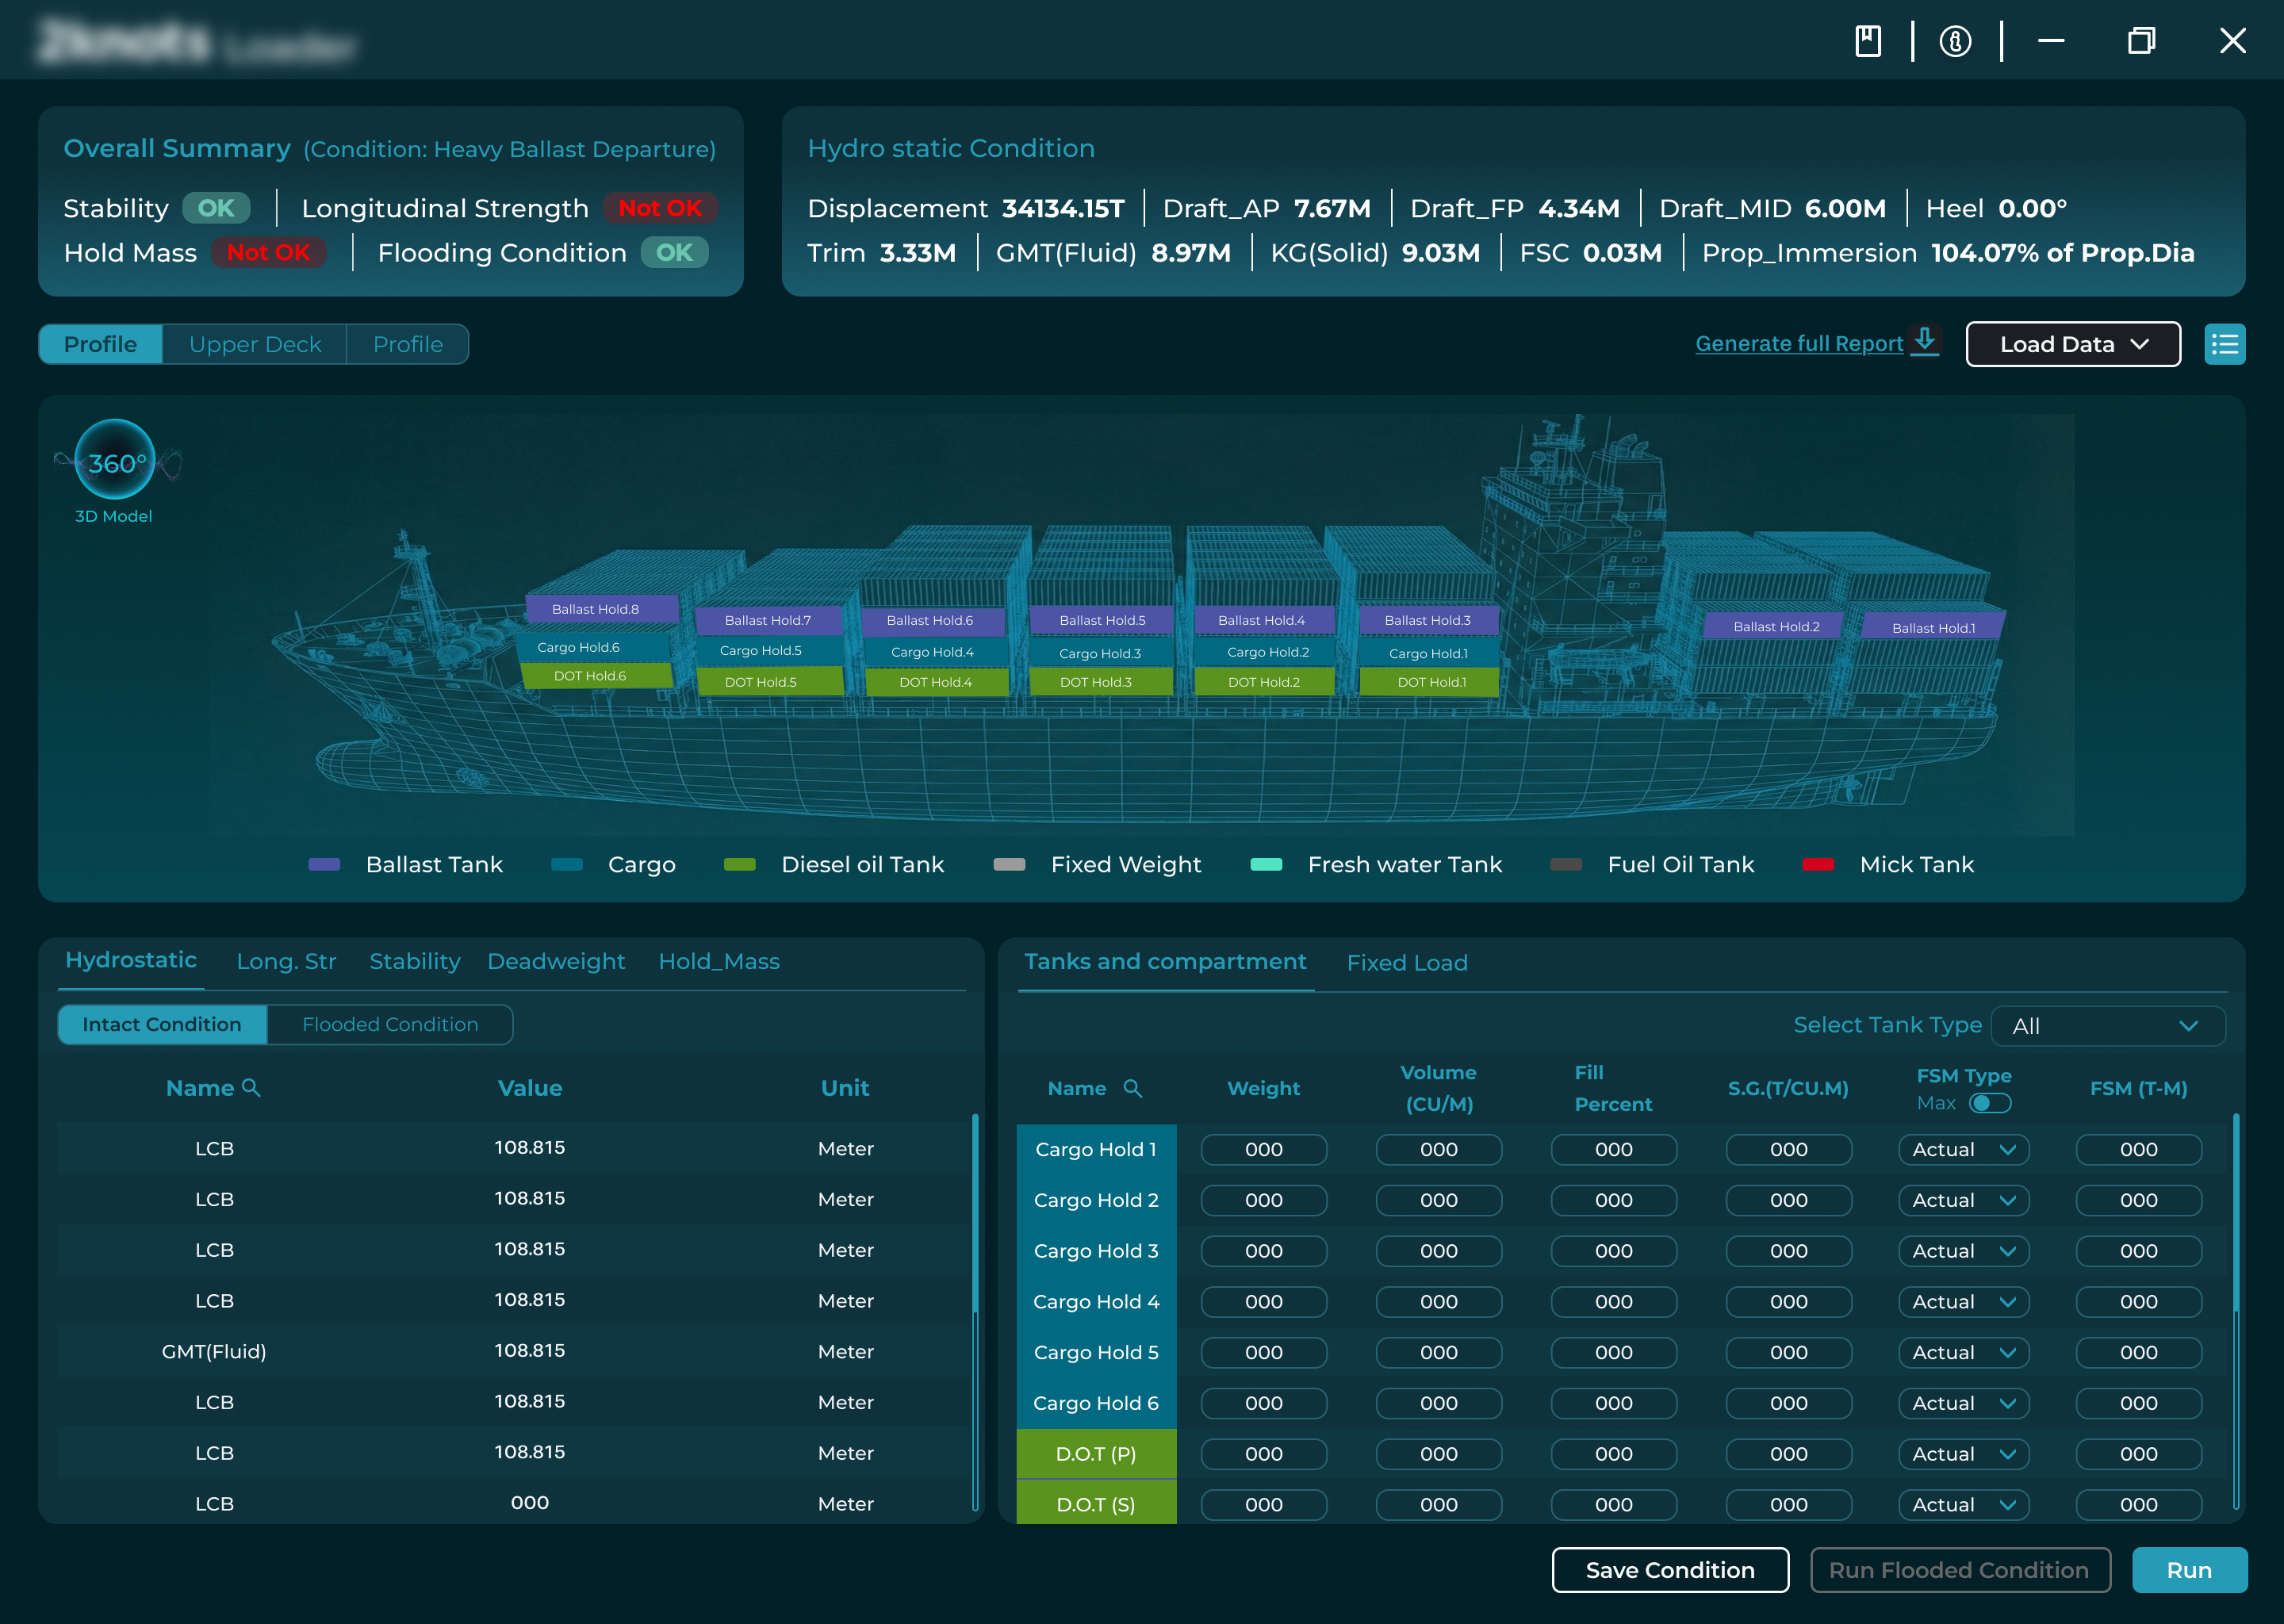Toggle the FSM Type Max switch
The width and height of the screenshot is (2284, 1624).
pyautogui.click(x=1991, y=1103)
